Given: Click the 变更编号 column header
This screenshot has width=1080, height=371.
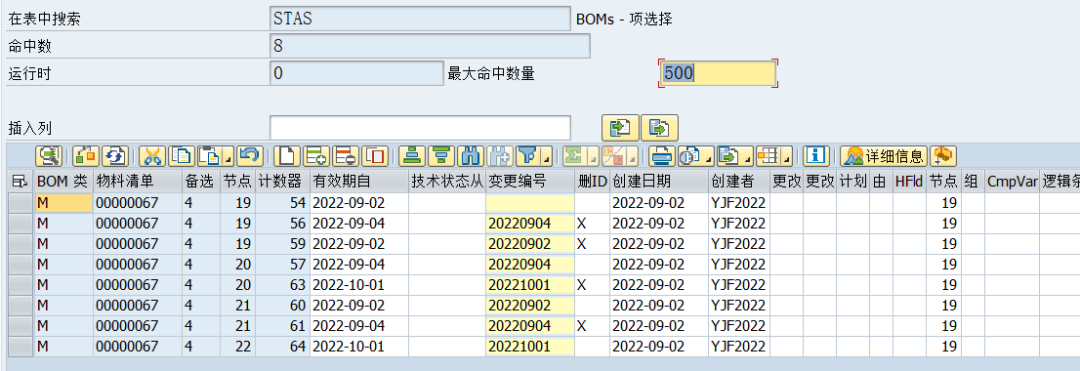Looking at the screenshot, I should pyautogui.click(x=530, y=182).
